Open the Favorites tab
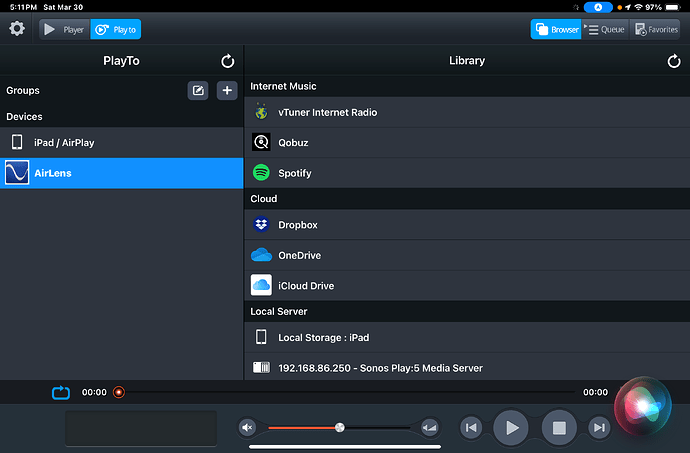This screenshot has width=690, height=453. tap(656, 29)
